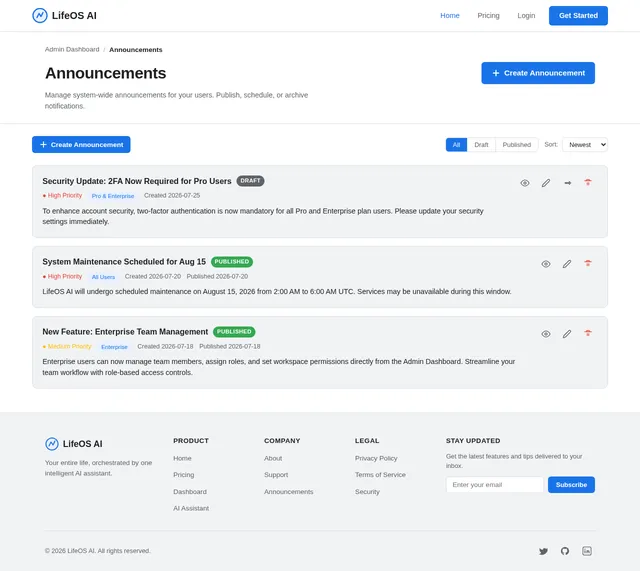Focus the Enter your email field
Screen dimensions: 640x571
pyautogui.click(x=495, y=484)
